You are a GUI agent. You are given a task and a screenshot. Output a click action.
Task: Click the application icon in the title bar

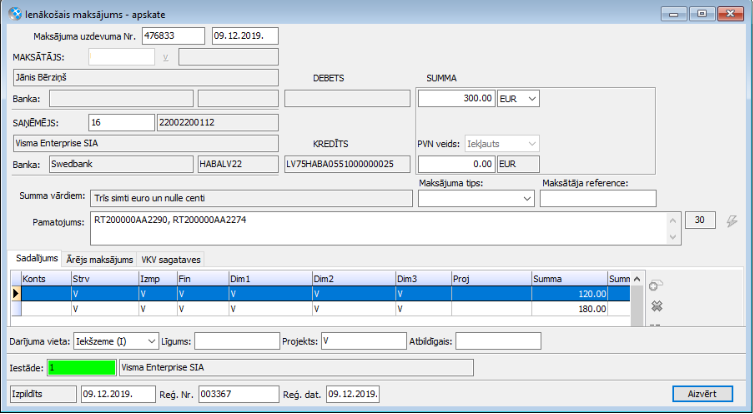[16, 14]
